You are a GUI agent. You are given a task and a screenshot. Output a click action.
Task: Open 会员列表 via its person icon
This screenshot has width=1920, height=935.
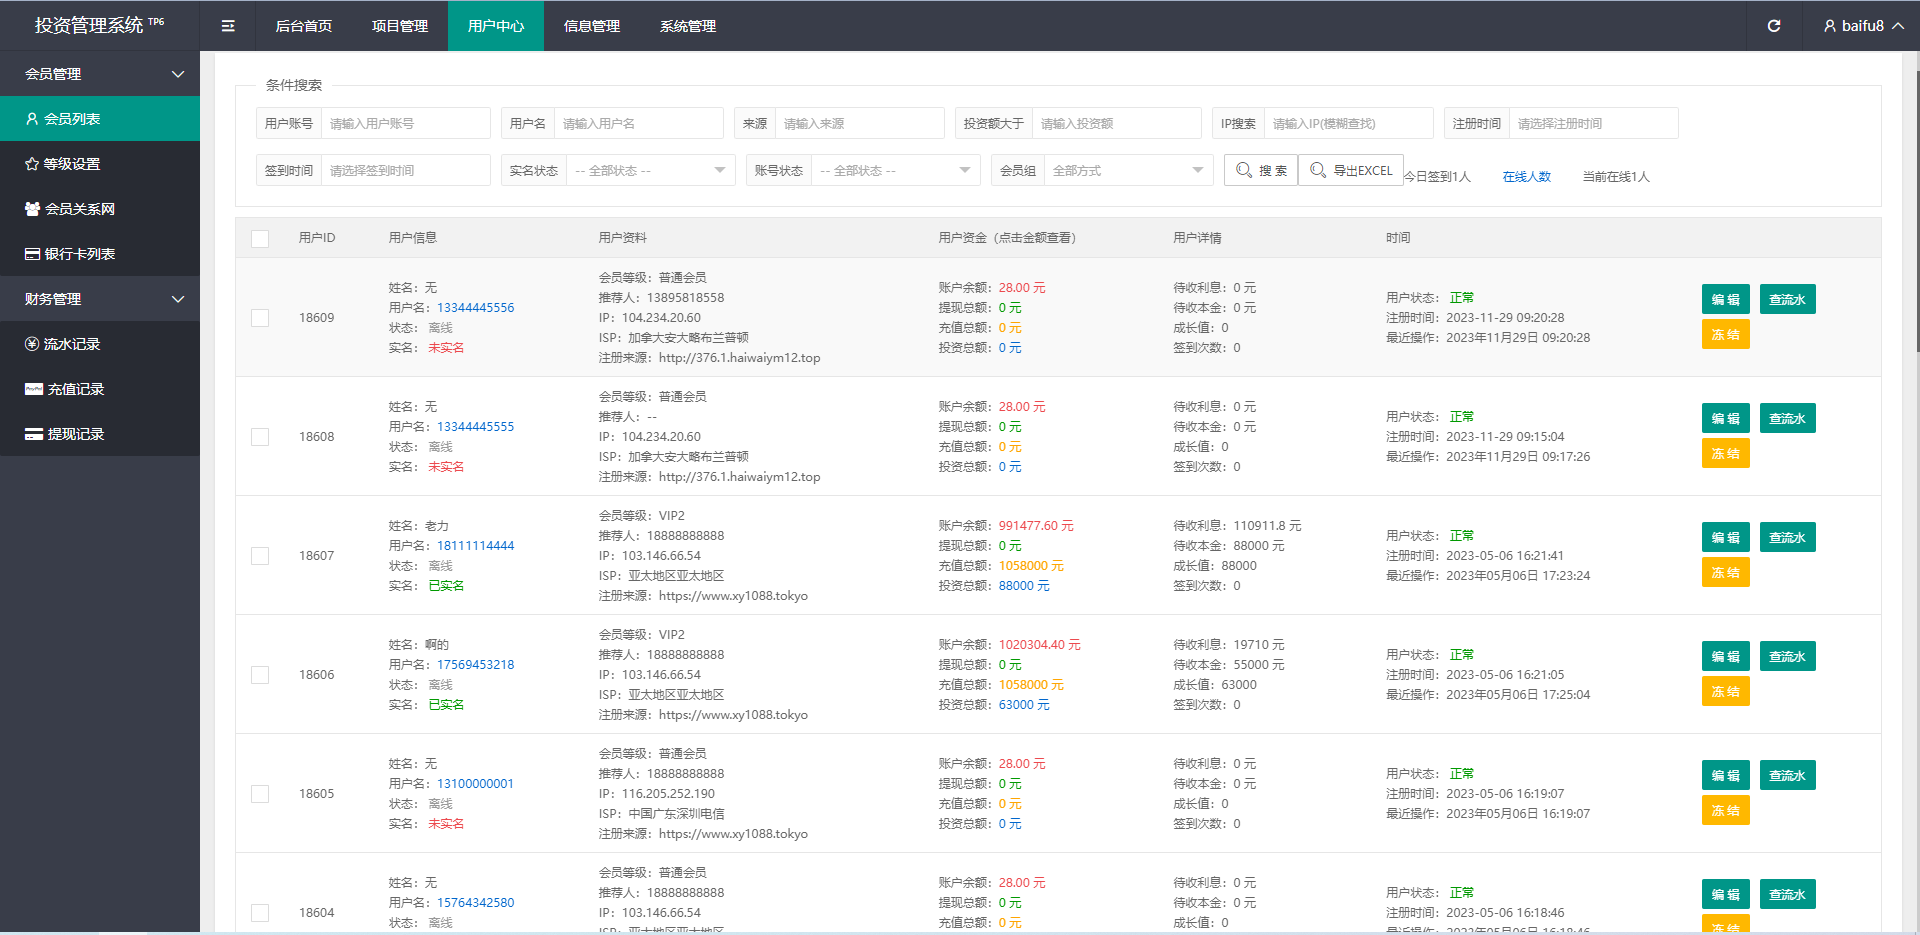click(x=32, y=119)
